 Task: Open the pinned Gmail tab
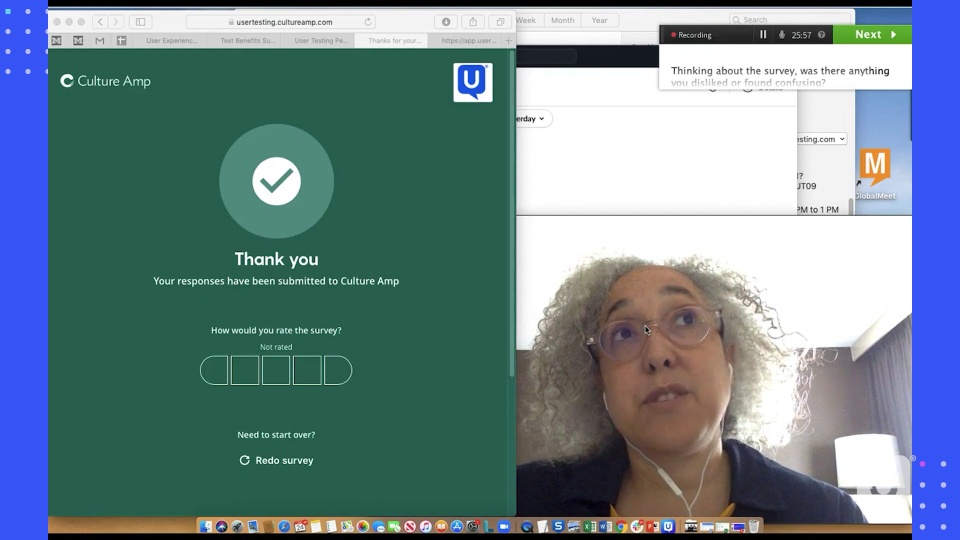[100, 40]
